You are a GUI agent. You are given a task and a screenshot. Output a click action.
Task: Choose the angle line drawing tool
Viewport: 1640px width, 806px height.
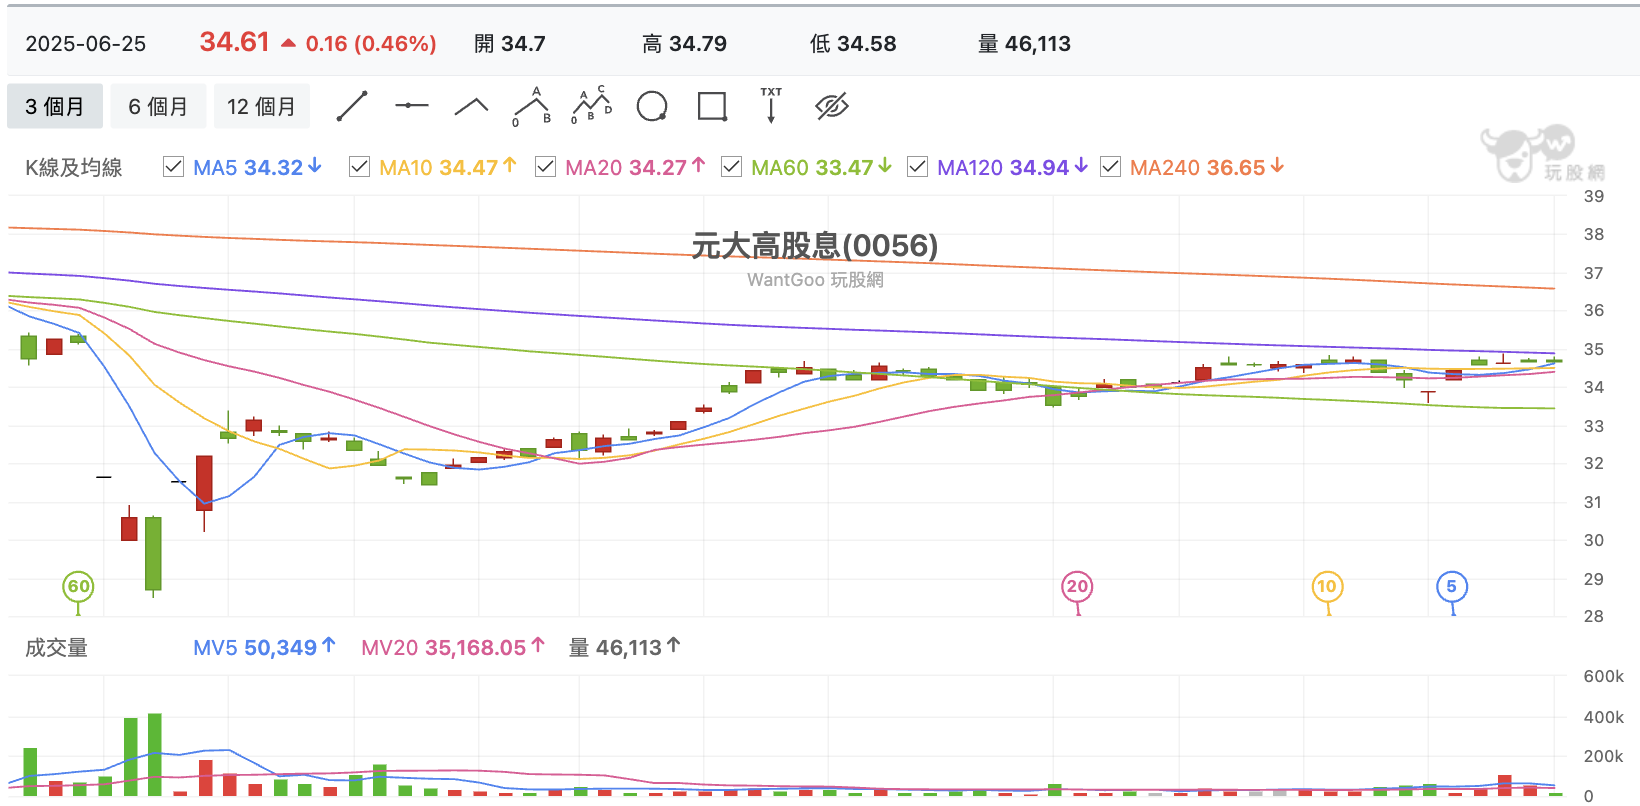coord(471,106)
